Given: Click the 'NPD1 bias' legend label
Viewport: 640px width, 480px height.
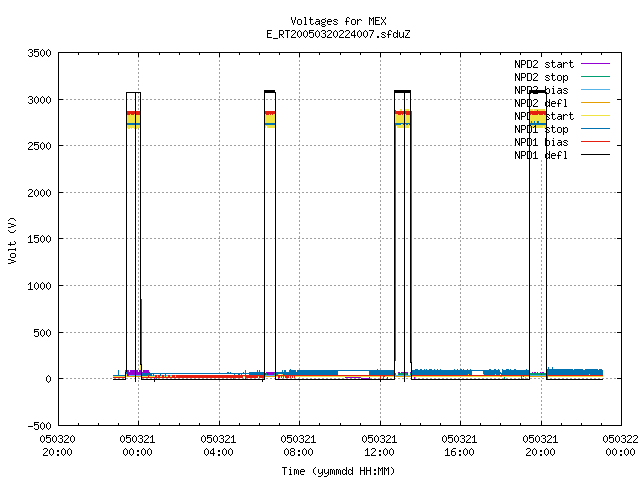Looking at the screenshot, I should coord(541,142).
